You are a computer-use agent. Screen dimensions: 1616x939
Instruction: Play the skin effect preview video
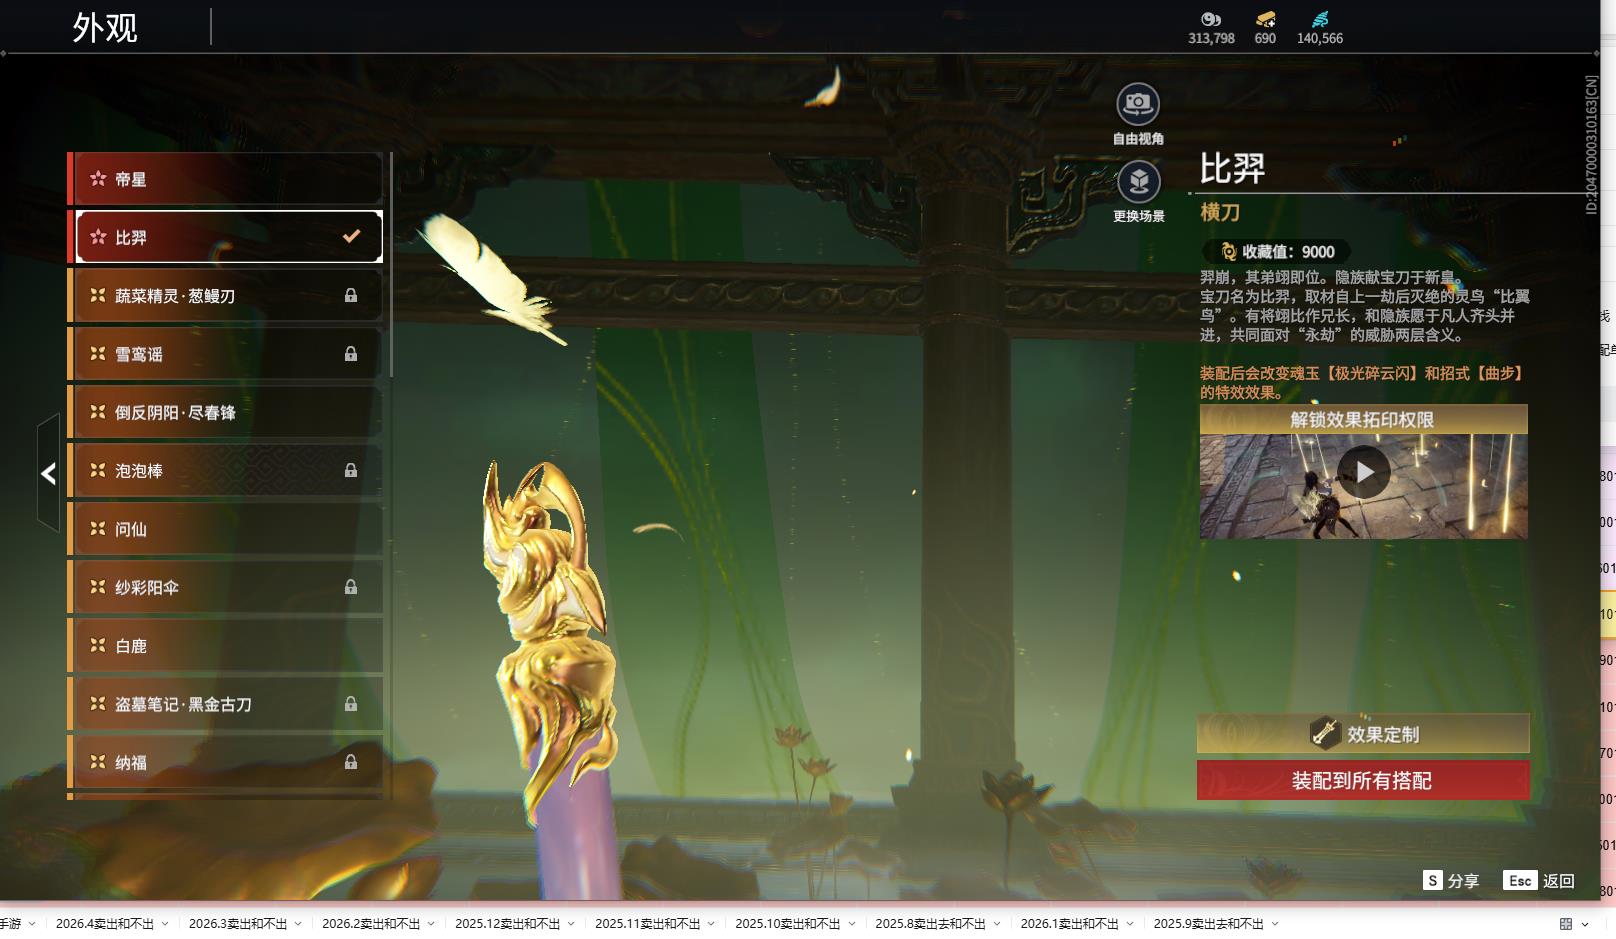click(x=1364, y=473)
